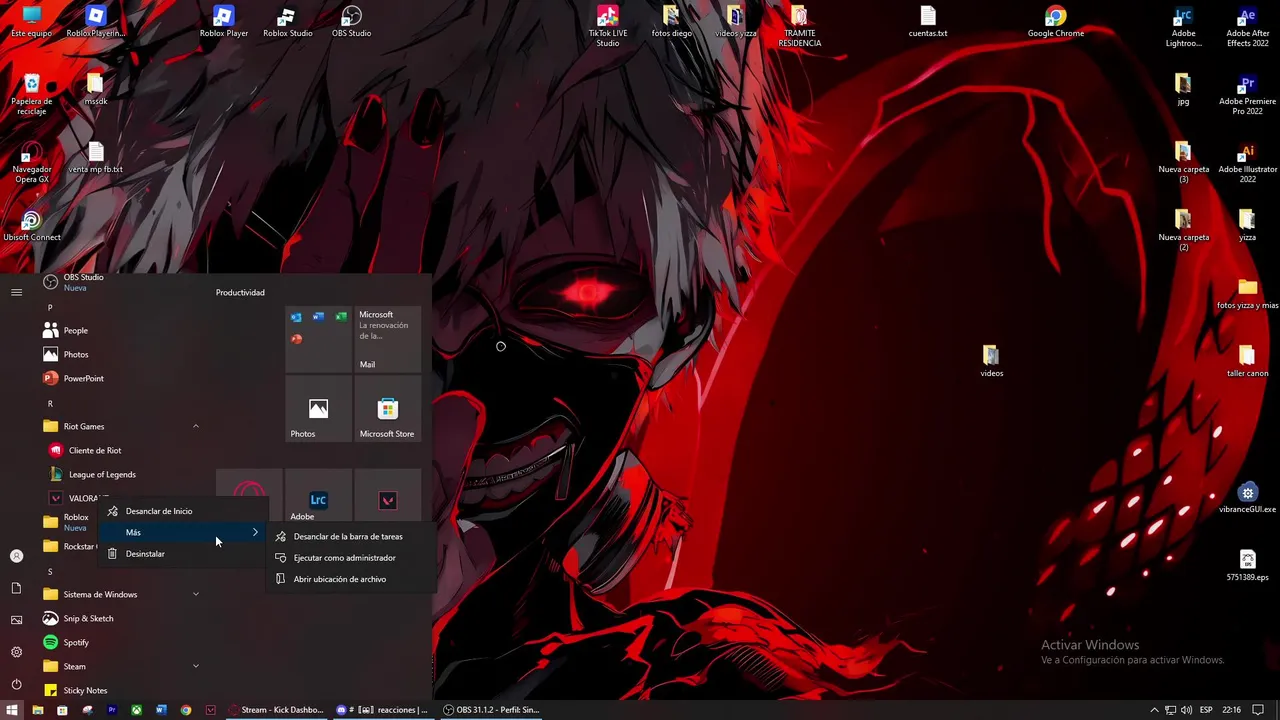
Task: Open Settings gear in Start sidebar
Action: (16, 653)
